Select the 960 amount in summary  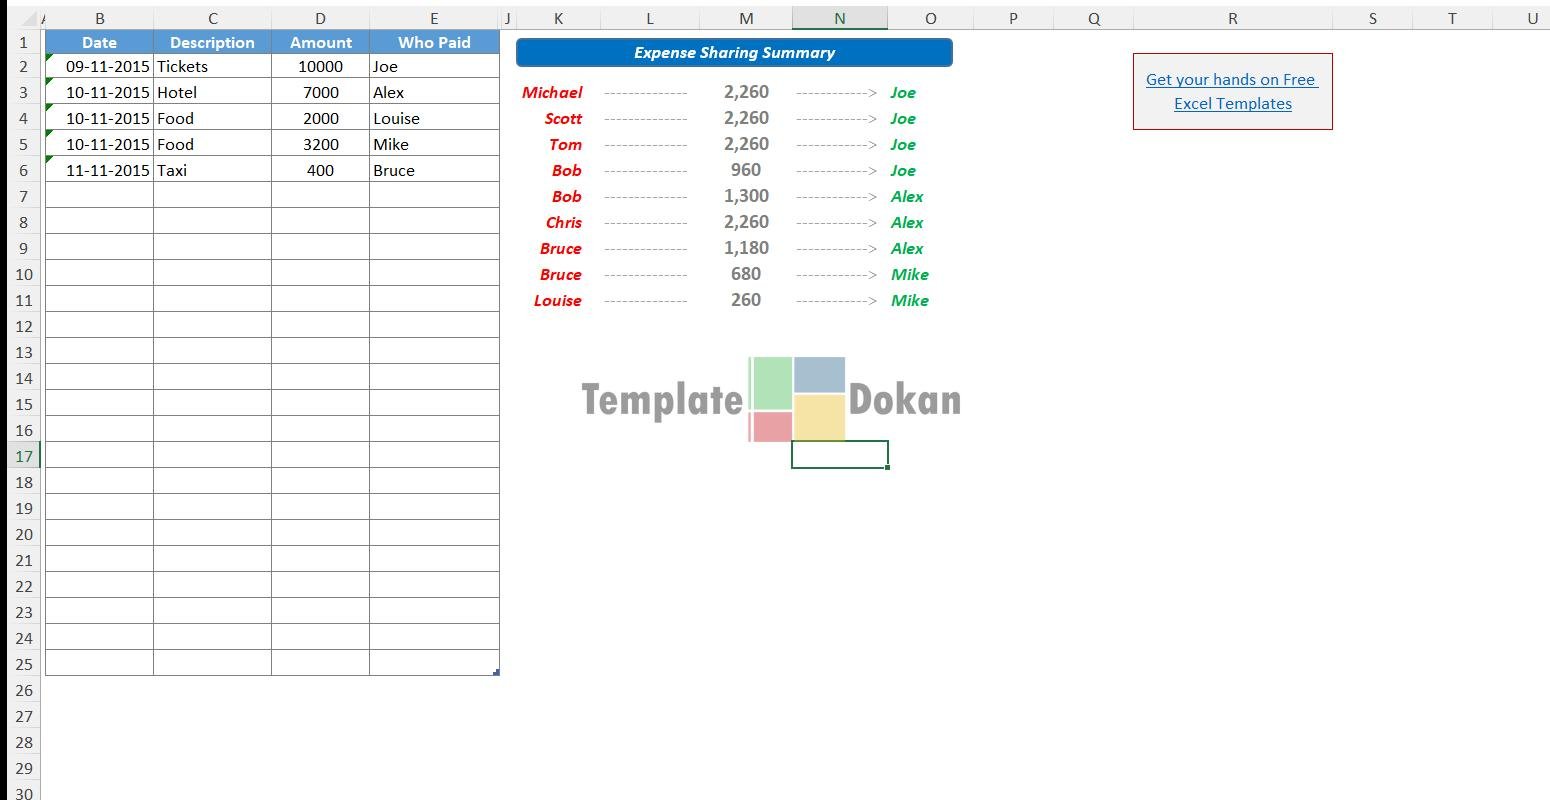[x=746, y=170]
